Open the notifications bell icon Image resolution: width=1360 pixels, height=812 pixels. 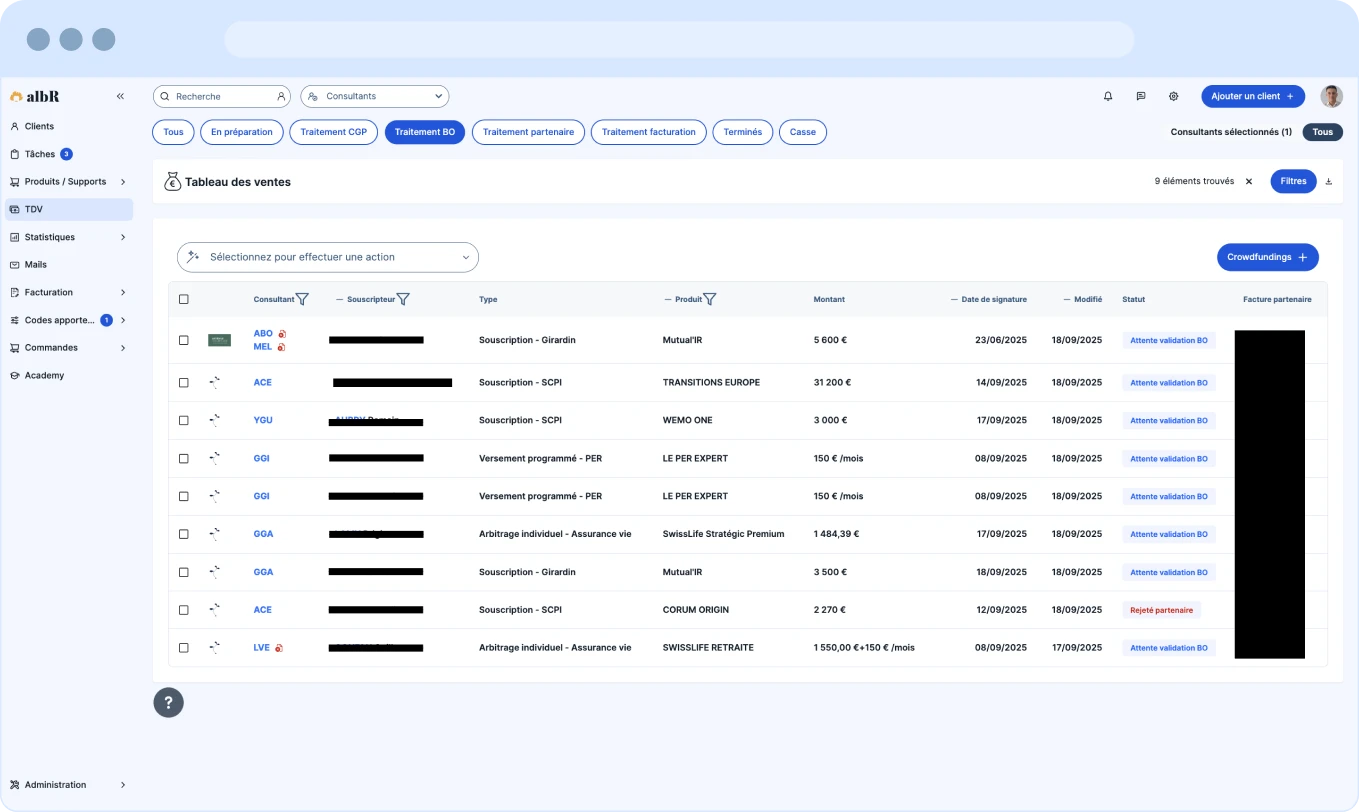[1108, 97]
